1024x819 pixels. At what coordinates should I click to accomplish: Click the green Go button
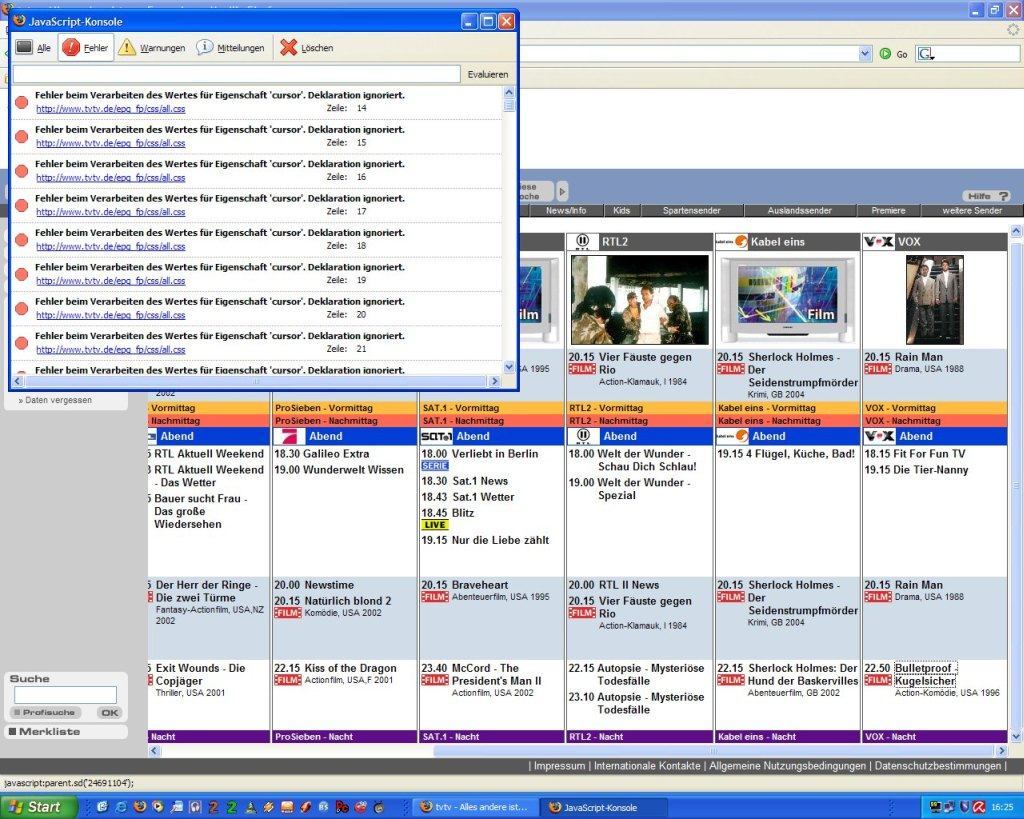point(893,54)
